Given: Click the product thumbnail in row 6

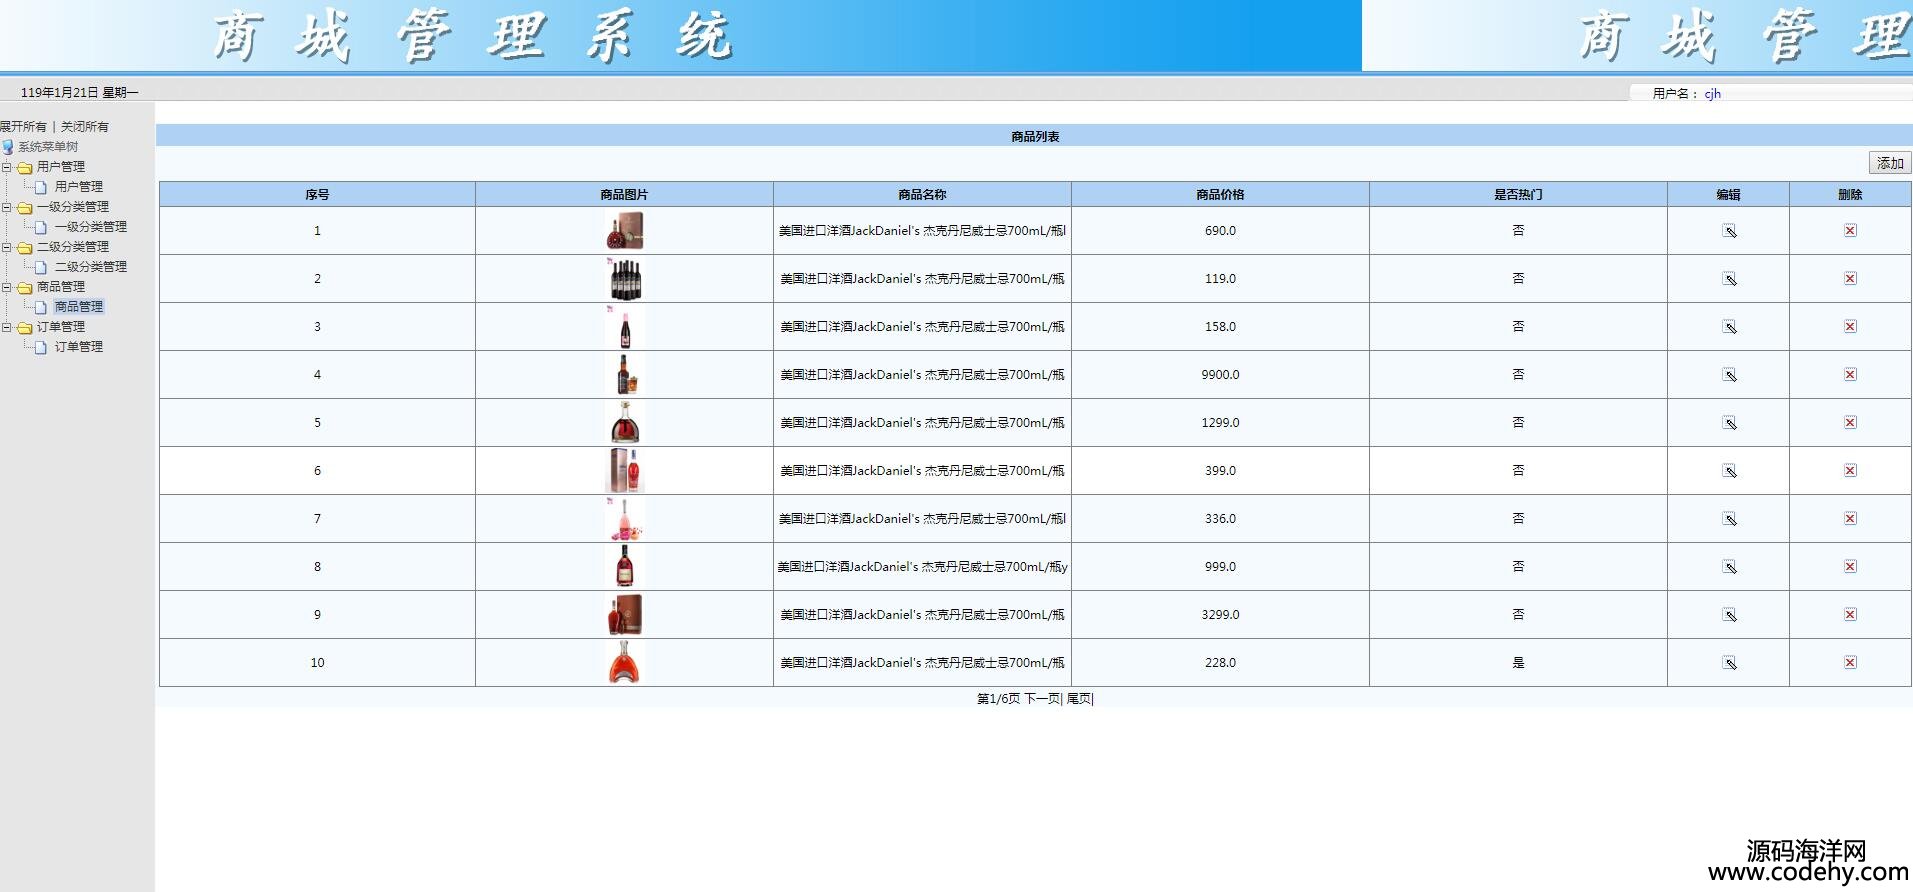Looking at the screenshot, I should click(x=625, y=471).
